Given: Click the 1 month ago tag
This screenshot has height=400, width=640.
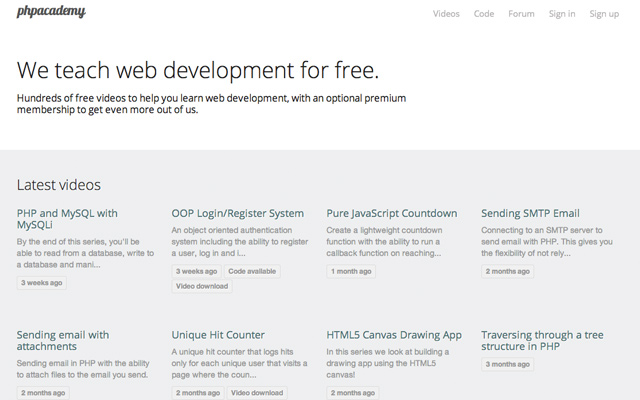Looking at the screenshot, I should (351, 271).
